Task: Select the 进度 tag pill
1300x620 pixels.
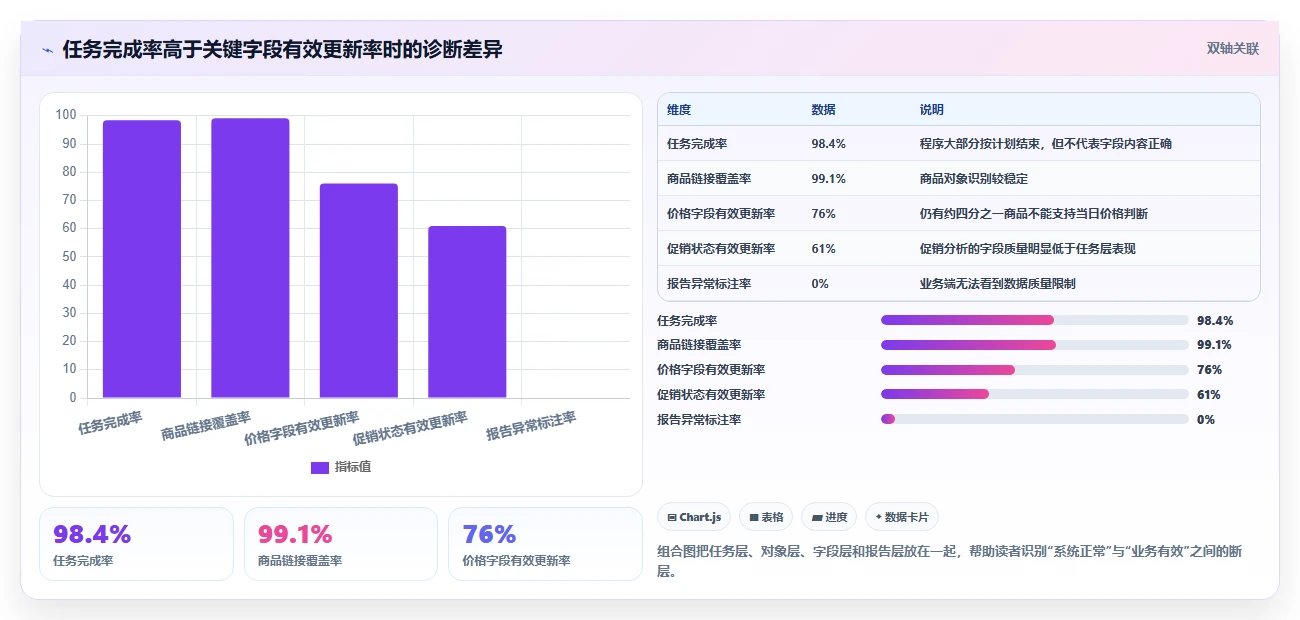Action: pos(829,517)
